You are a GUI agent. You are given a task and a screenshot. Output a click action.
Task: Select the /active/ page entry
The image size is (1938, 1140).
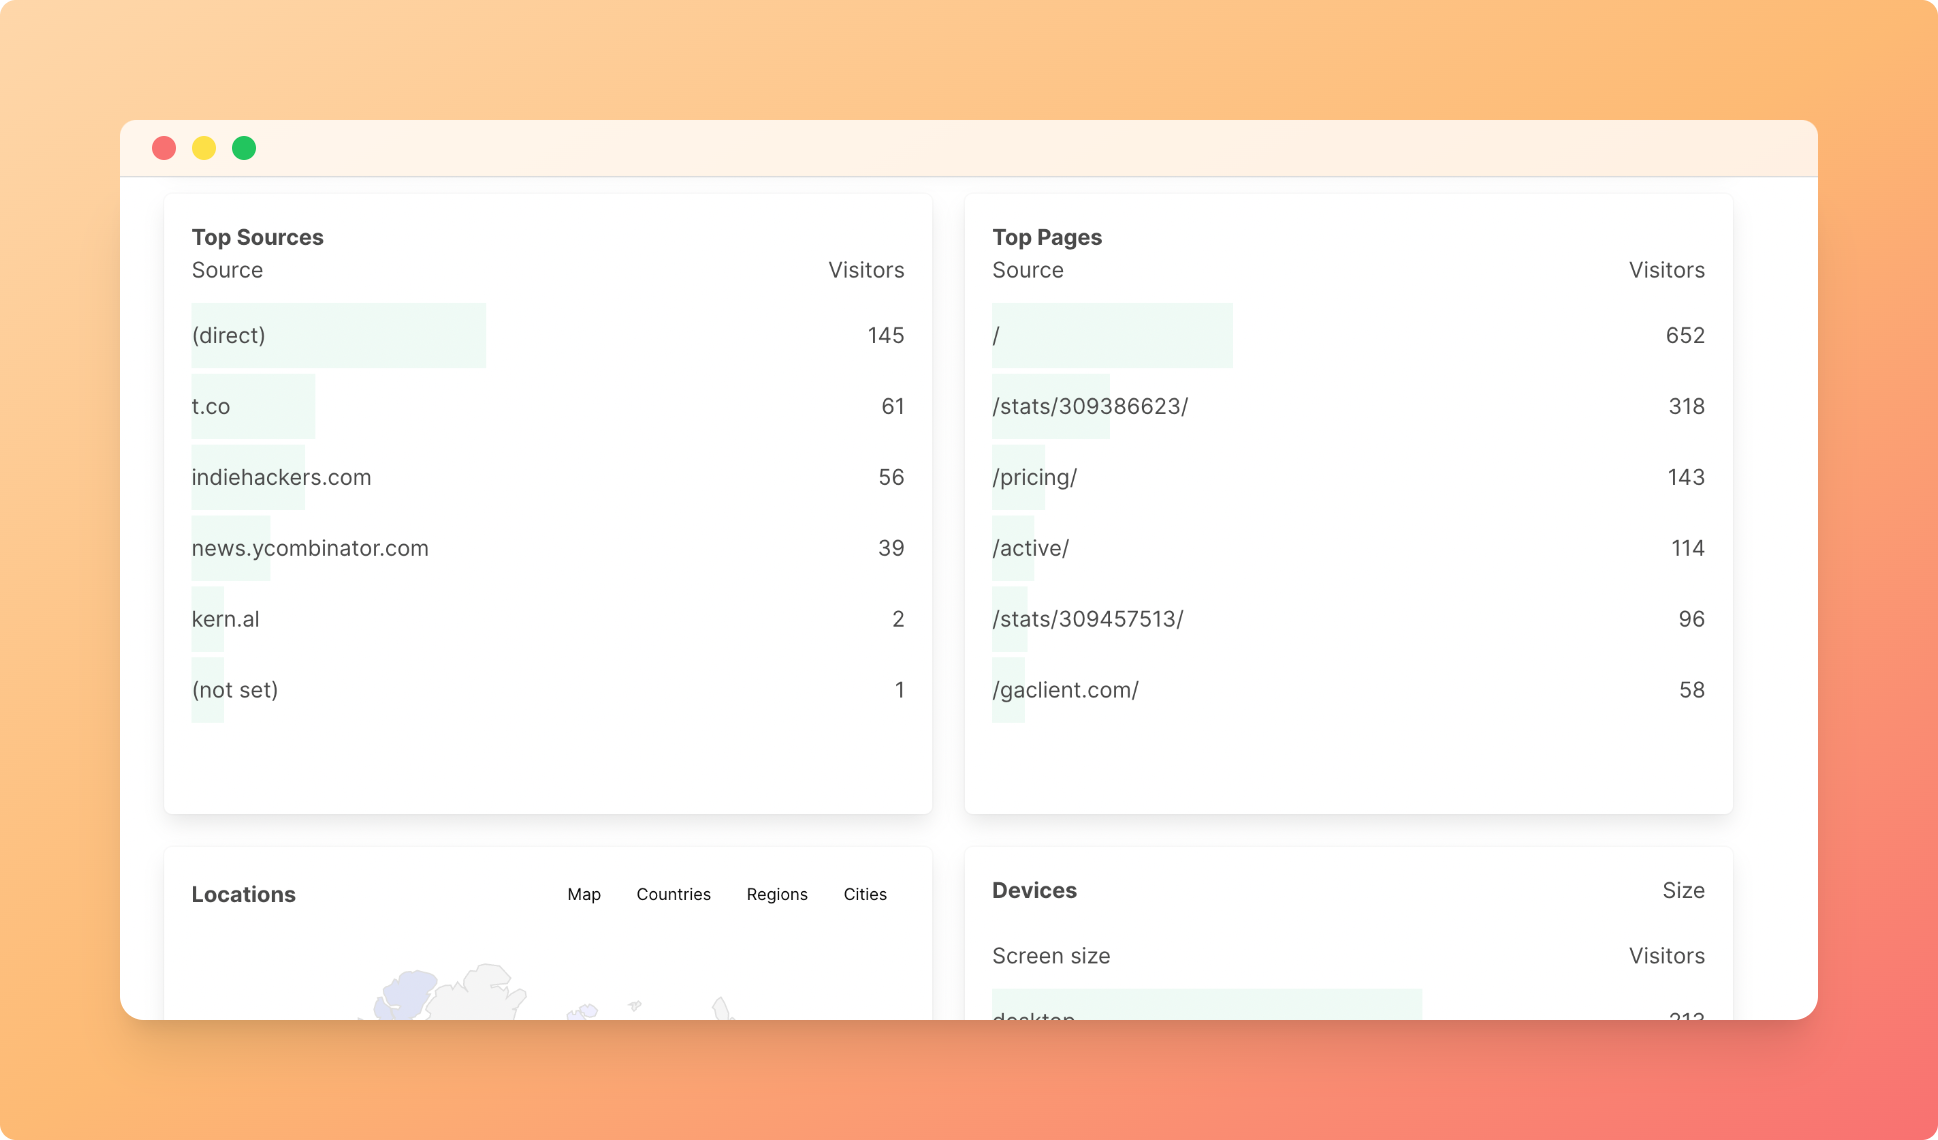click(x=1030, y=548)
